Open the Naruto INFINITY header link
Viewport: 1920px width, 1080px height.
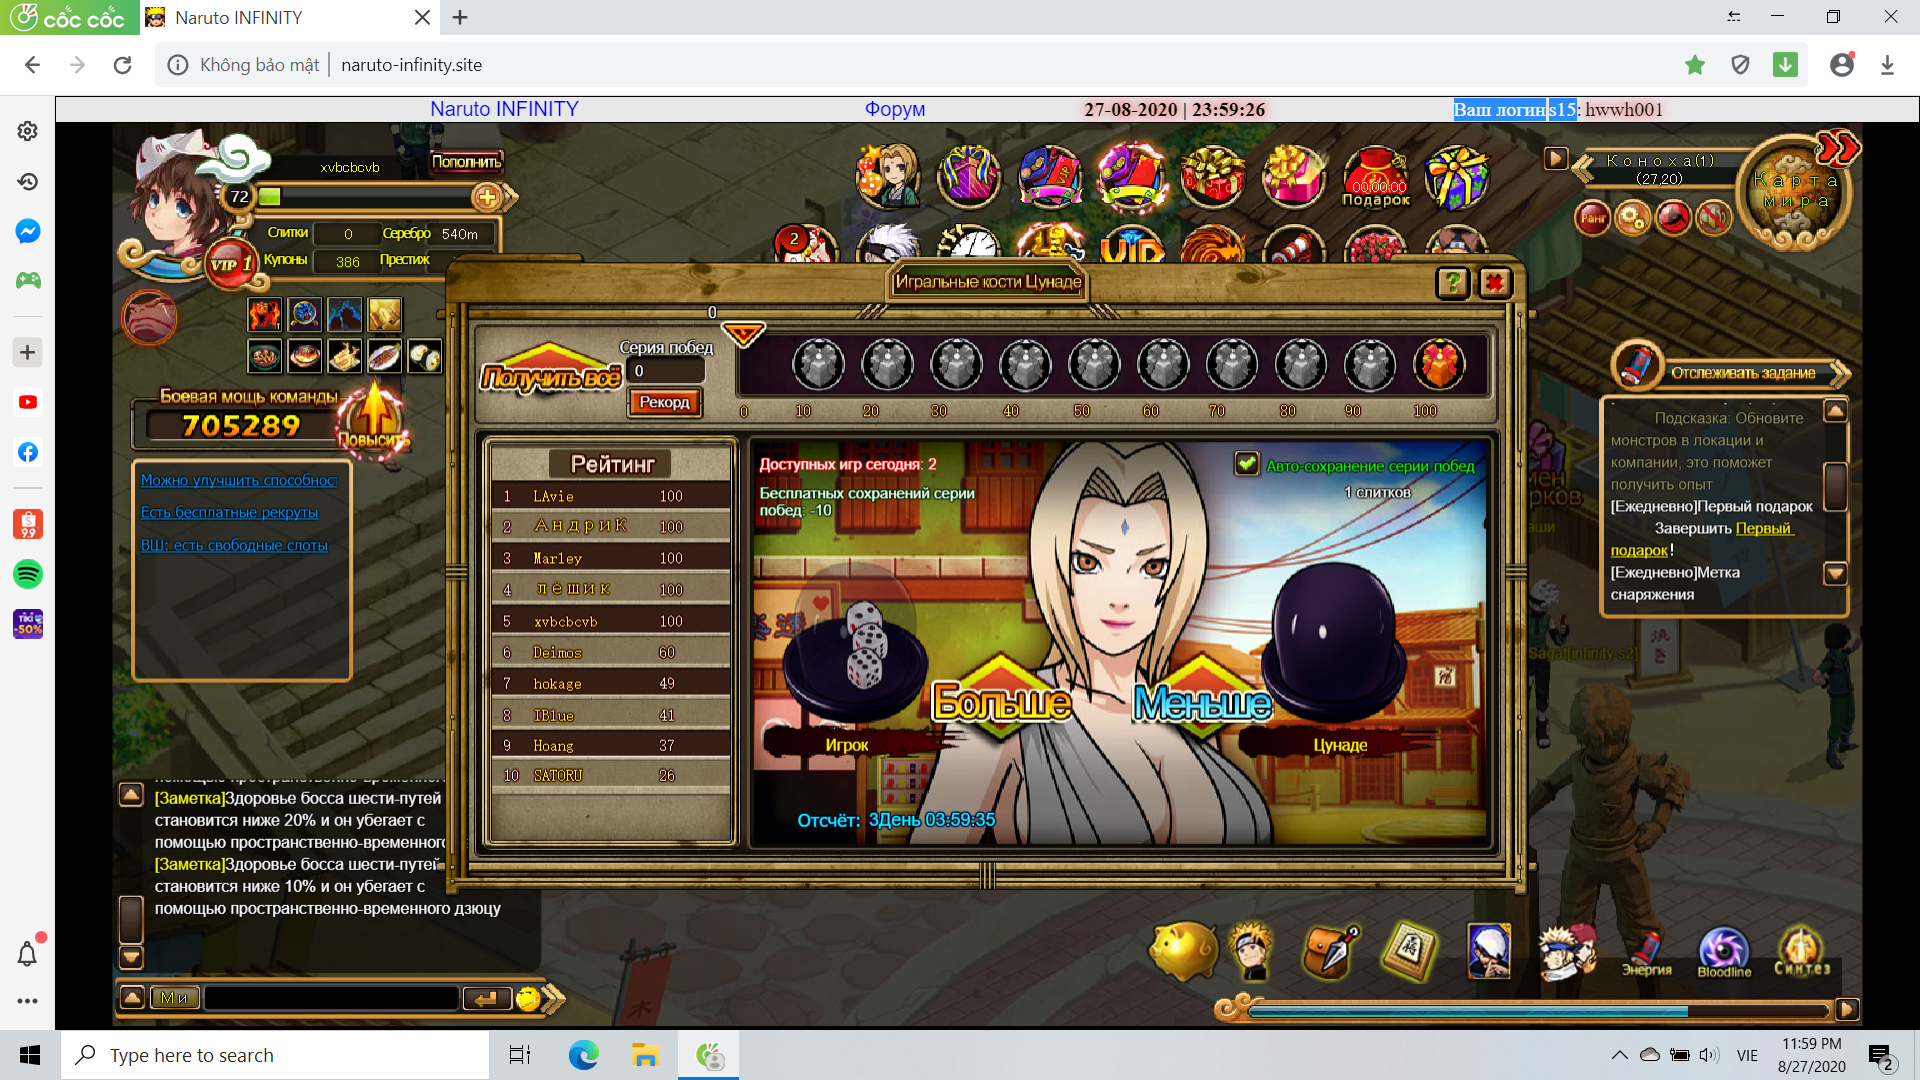504,109
